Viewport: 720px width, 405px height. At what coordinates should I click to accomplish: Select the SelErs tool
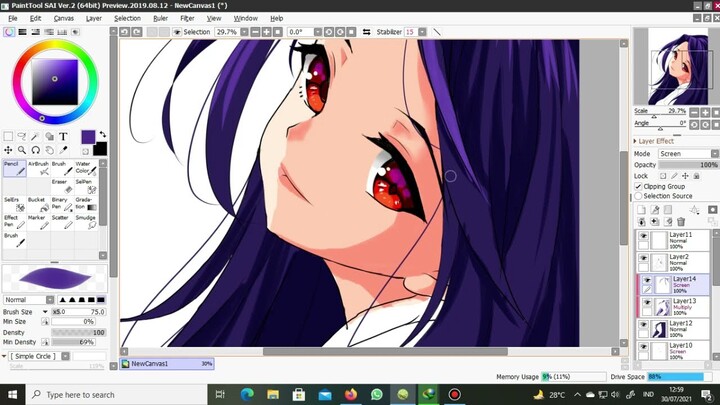coord(15,204)
